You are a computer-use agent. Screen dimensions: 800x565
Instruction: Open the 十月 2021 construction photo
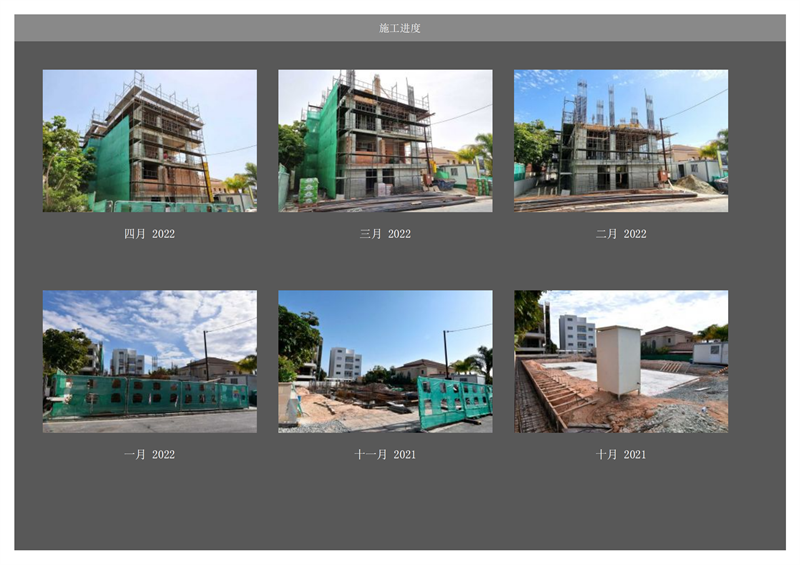(x=621, y=361)
